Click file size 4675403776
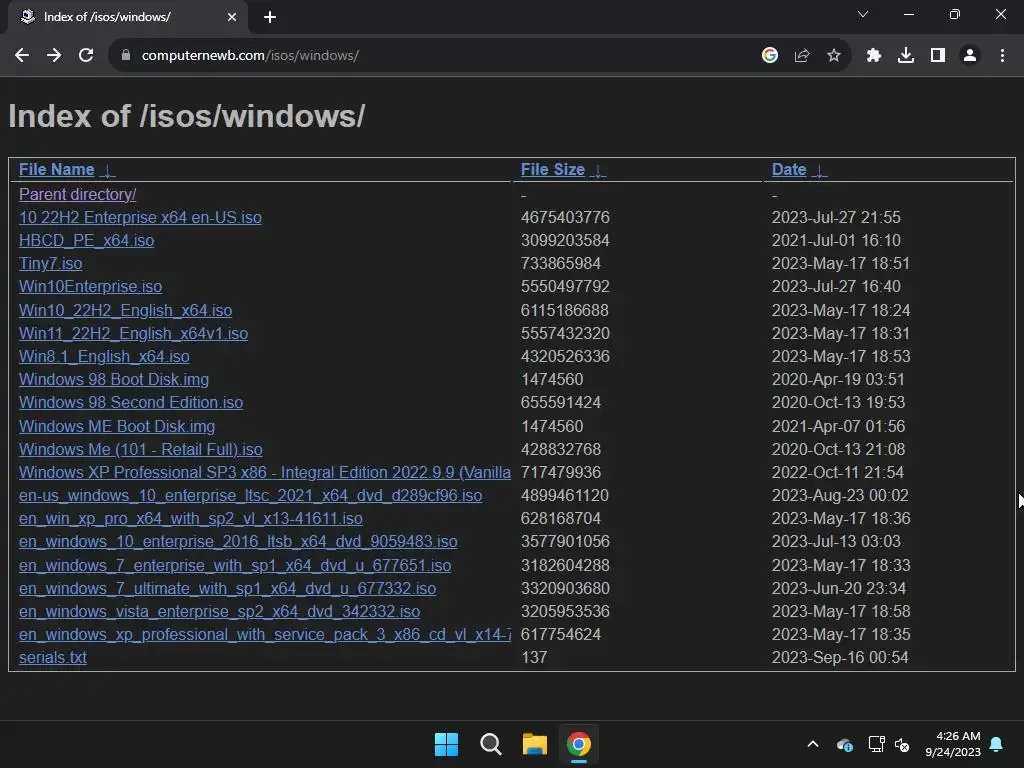The width and height of the screenshot is (1024, 768). click(x=565, y=217)
